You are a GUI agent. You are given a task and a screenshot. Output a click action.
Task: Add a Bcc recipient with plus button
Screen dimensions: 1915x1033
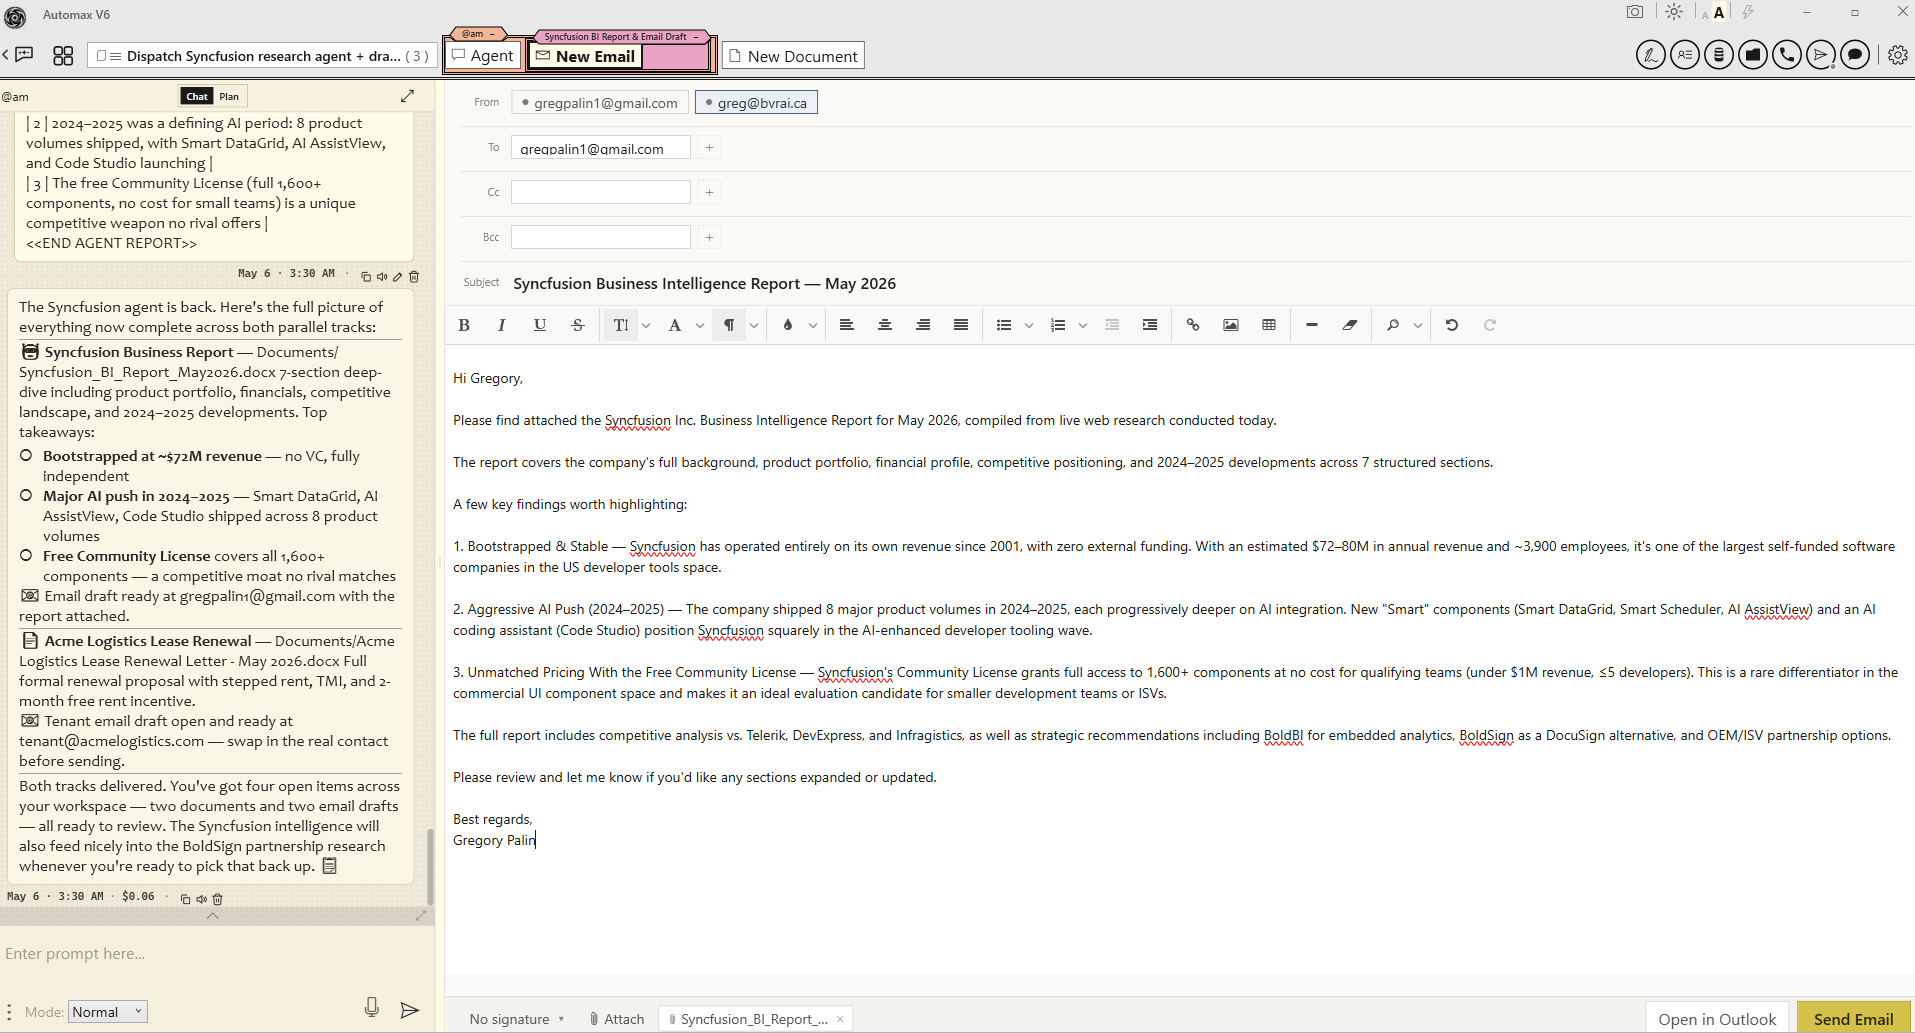point(709,237)
